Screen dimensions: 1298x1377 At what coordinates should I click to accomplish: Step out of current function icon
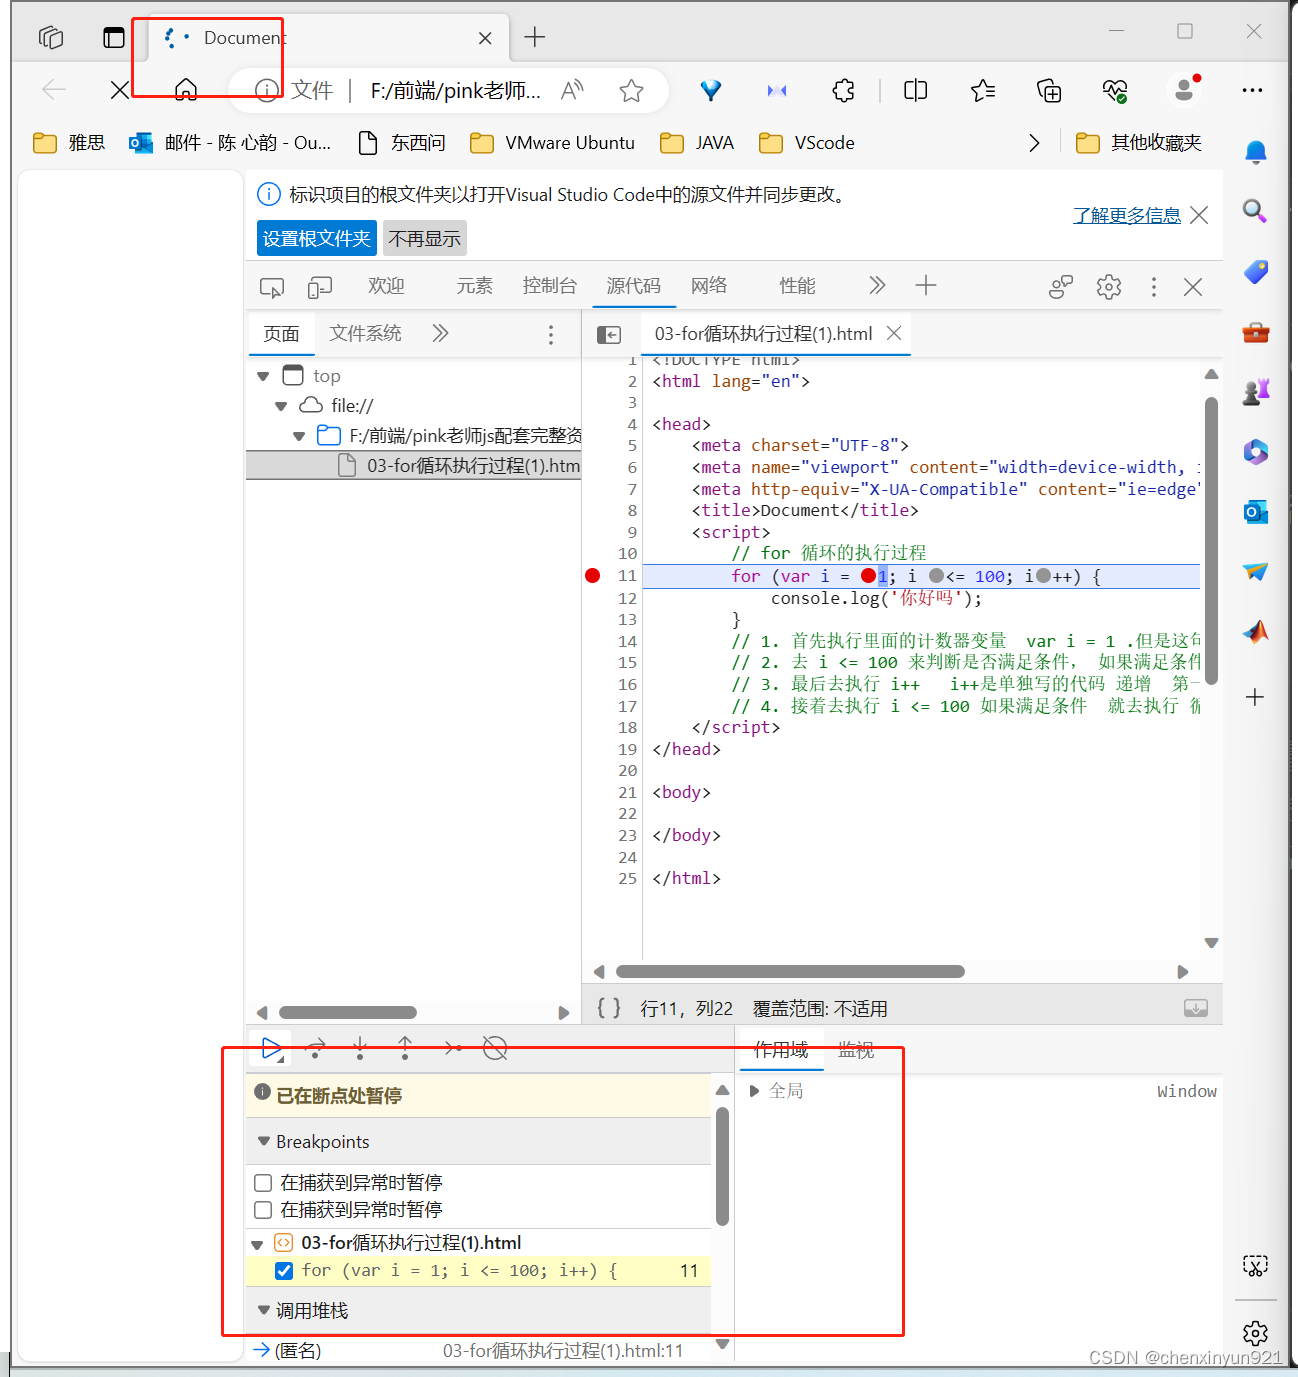[x=405, y=1048]
